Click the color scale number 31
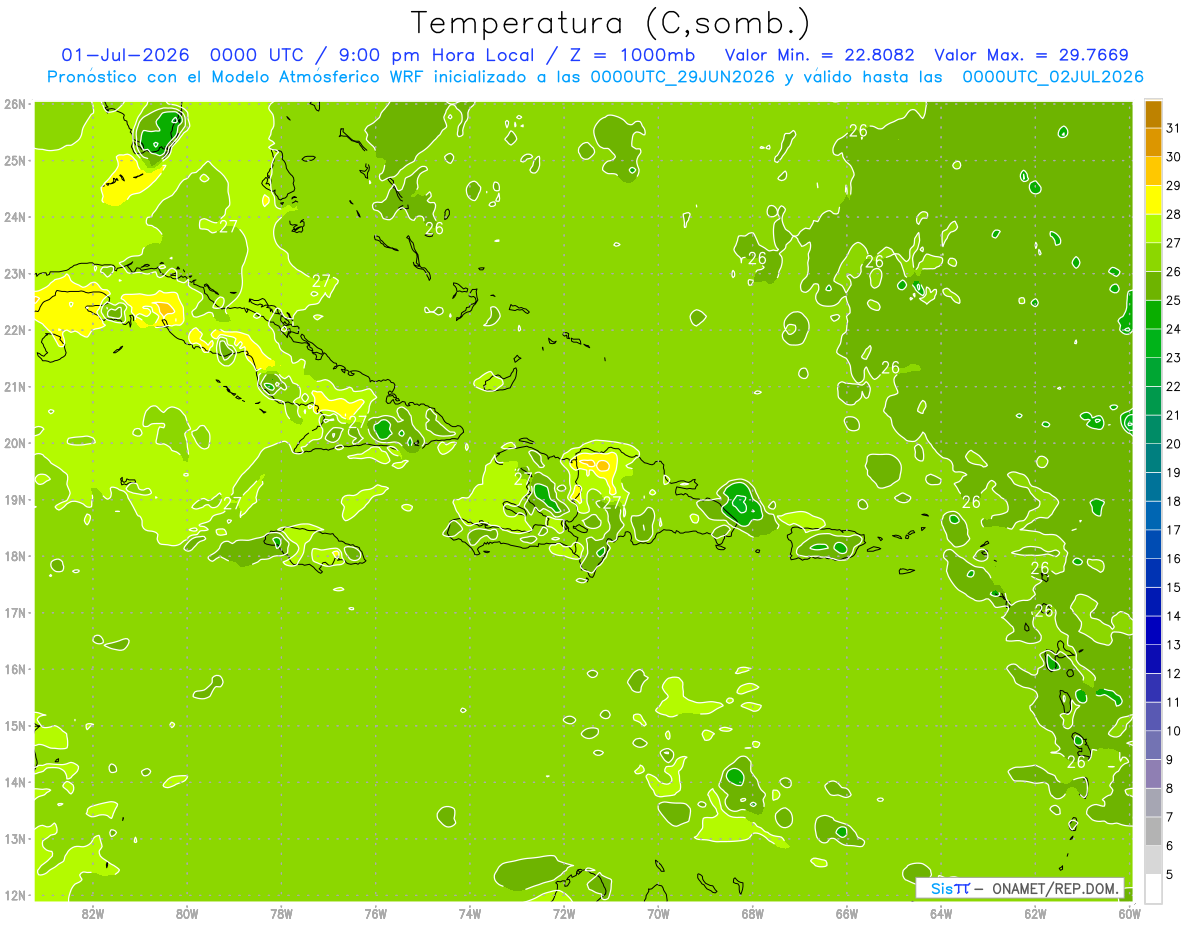The height and width of the screenshot is (927, 1200). [x=1173, y=128]
